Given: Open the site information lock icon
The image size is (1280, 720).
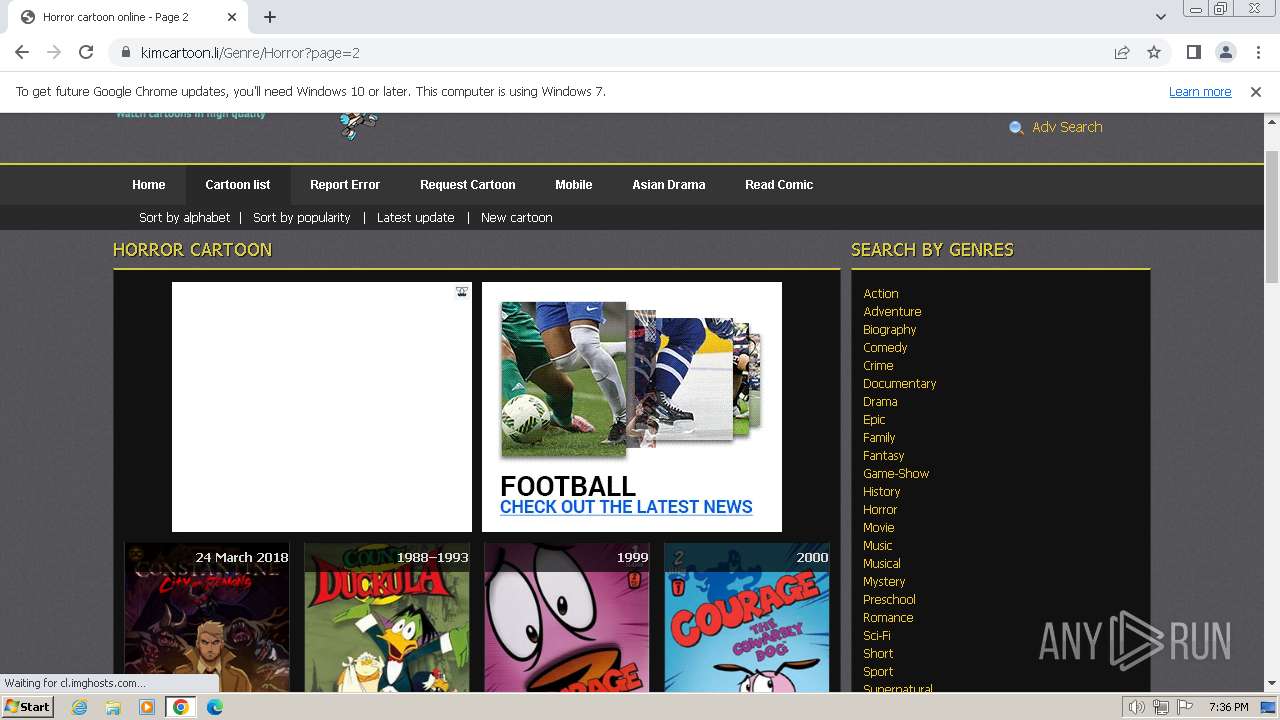Looking at the screenshot, I should 126,53.
